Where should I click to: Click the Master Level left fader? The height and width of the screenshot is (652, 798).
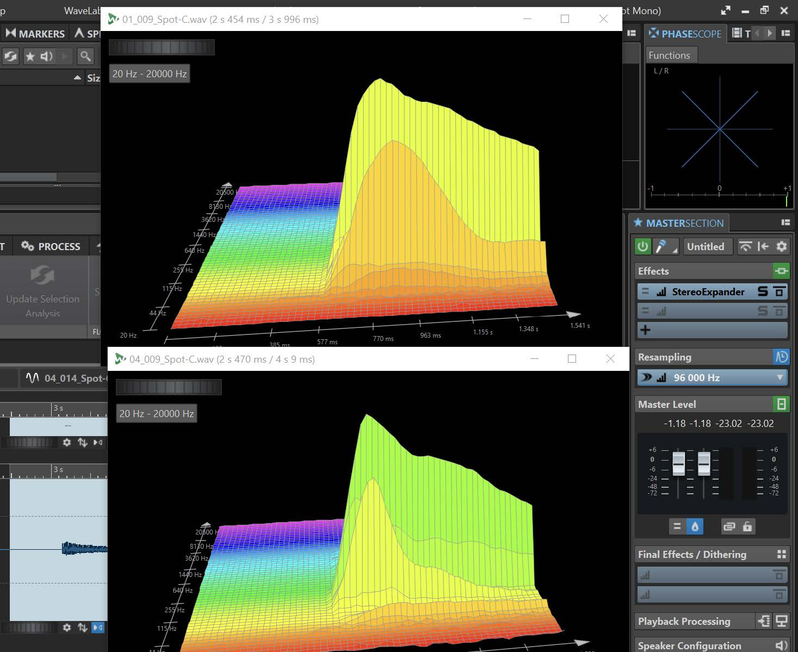click(x=679, y=463)
